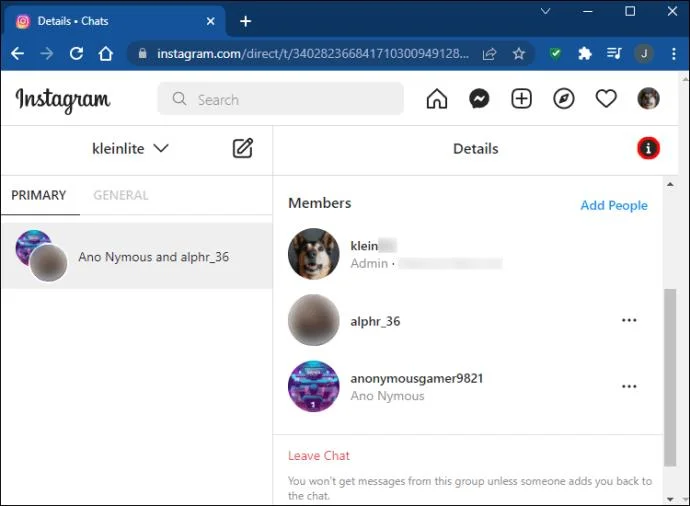The image size is (690, 506).
Task: Click the Details header title
Action: click(x=476, y=149)
